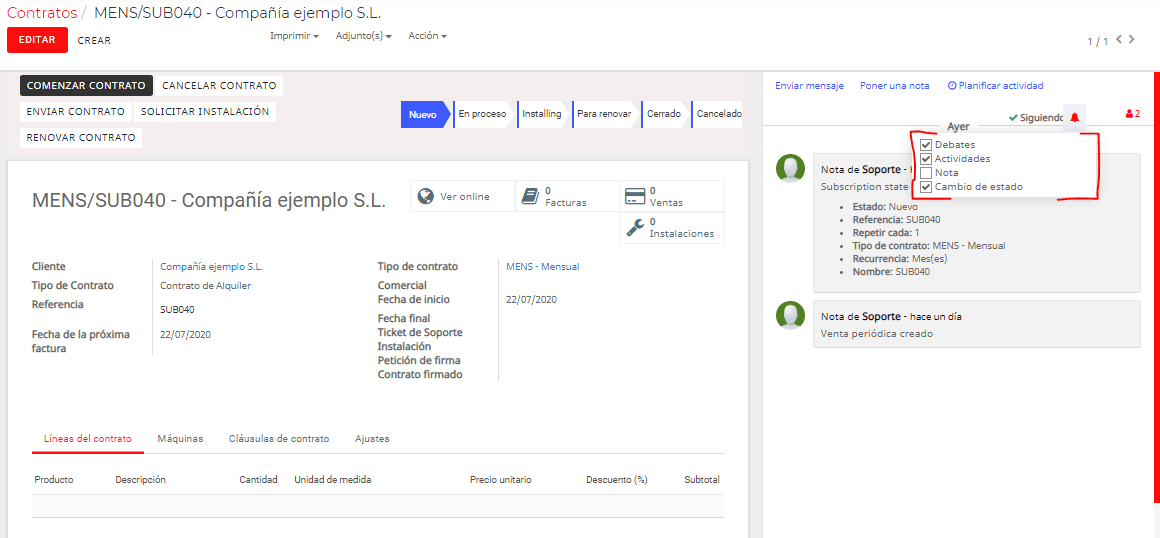The image size is (1160, 538).
Task: Click Poner una nota link
Action: tap(894, 86)
